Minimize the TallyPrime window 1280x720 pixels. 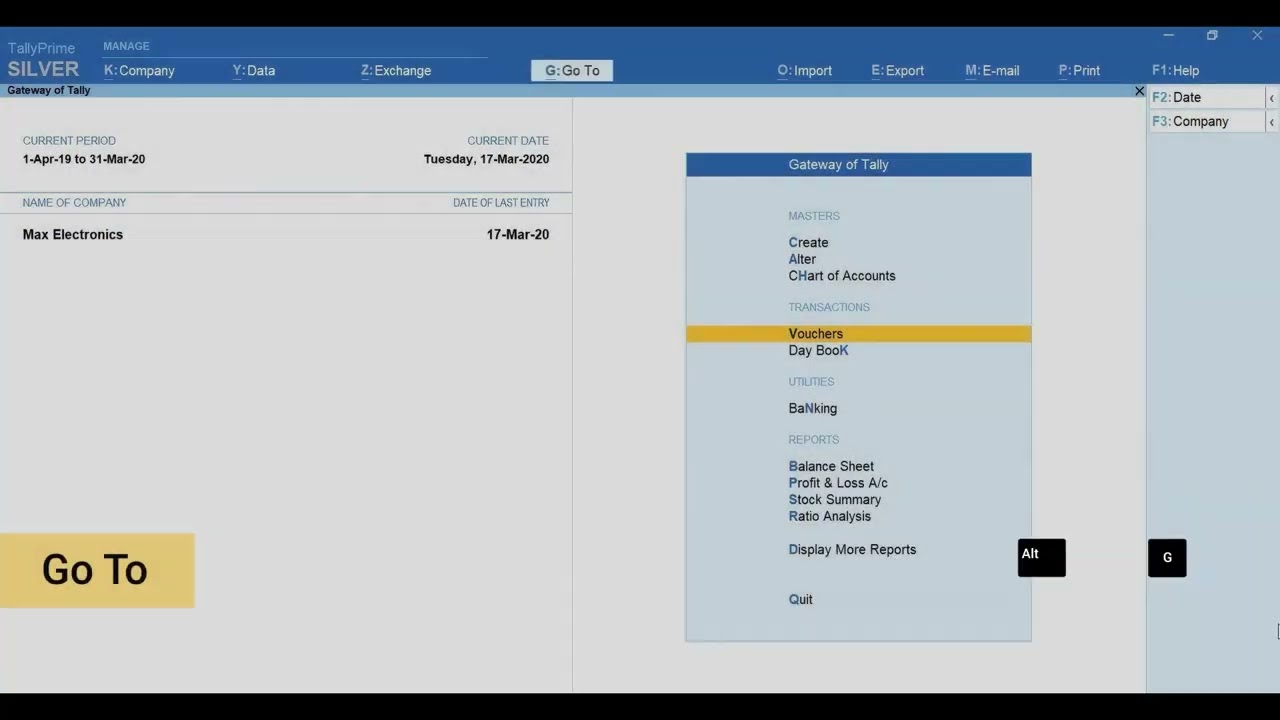click(1168, 35)
